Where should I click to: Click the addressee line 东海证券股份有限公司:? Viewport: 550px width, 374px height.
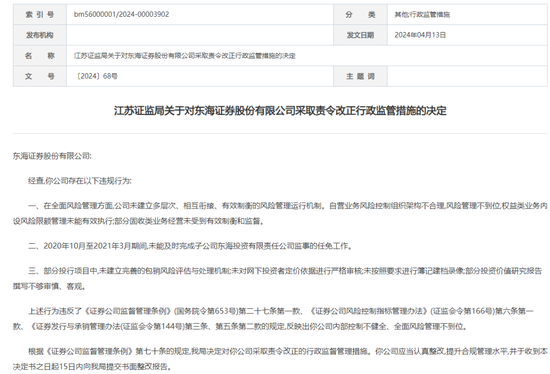pos(52,156)
